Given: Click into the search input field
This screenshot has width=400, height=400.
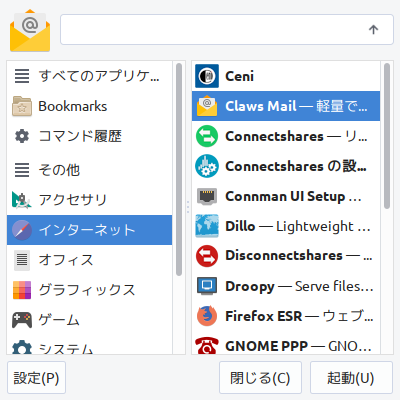Looking at the screenshot, I should click(227, 30).
